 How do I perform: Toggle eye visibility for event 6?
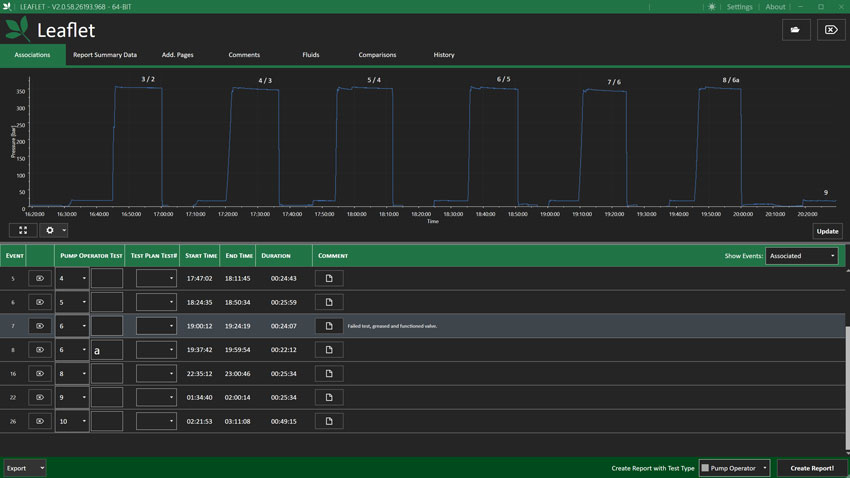coord(40,302)
